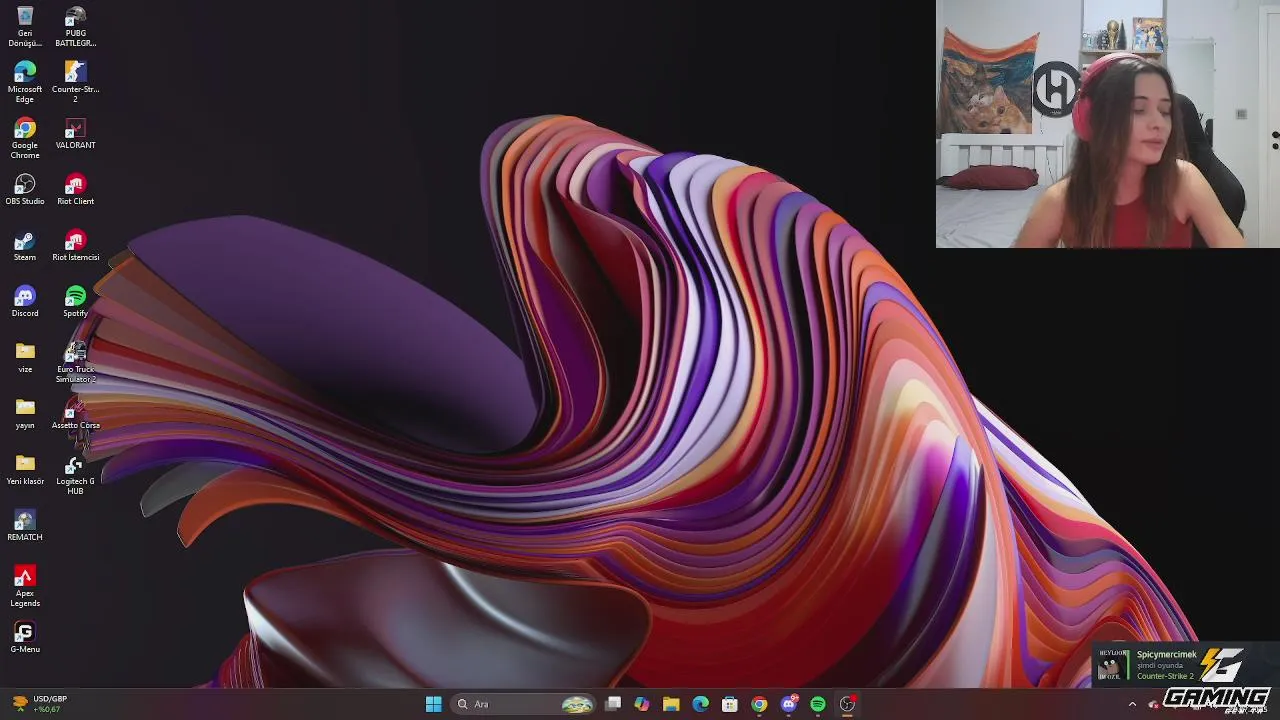Click the Ara search box in taskbar
The width and height of the screenshot is (1280, 720).
point(524,704)
